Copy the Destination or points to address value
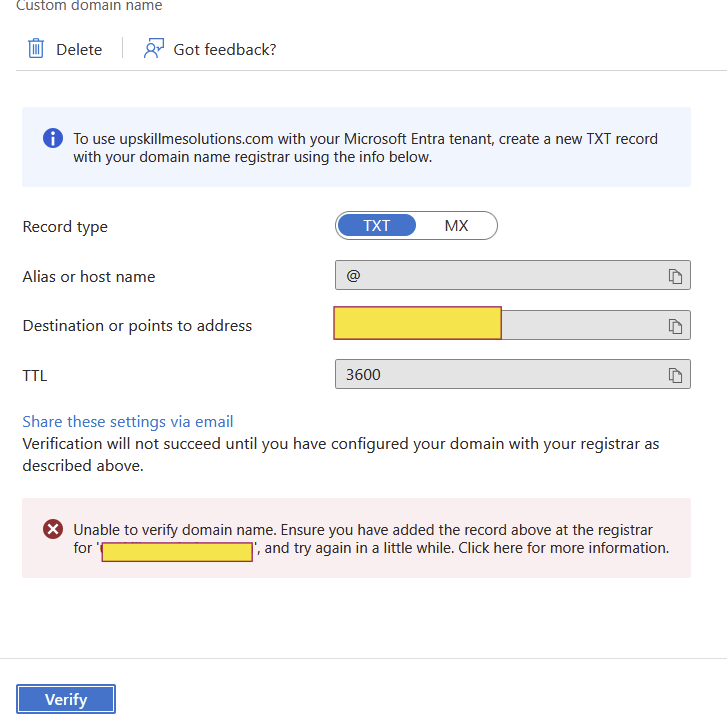Viewport: 727px width, 728px height. coord(675,326)
